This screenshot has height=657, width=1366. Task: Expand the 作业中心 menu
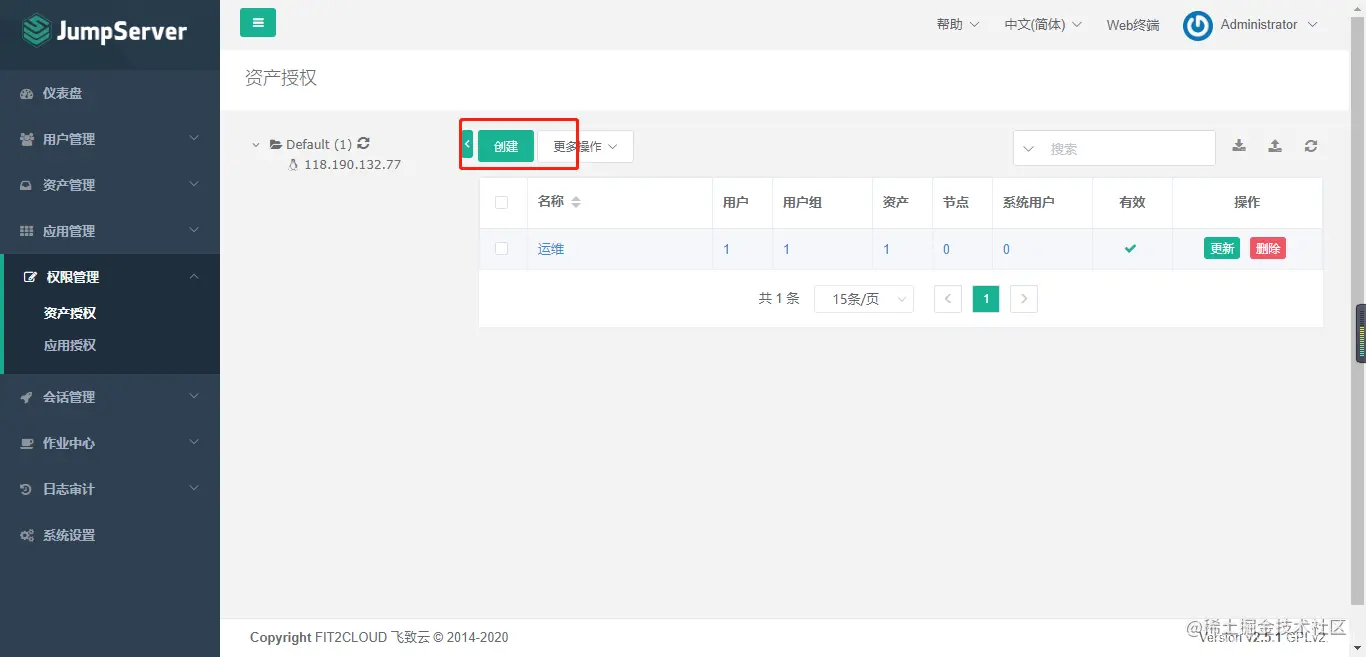[x=110, y=443]
